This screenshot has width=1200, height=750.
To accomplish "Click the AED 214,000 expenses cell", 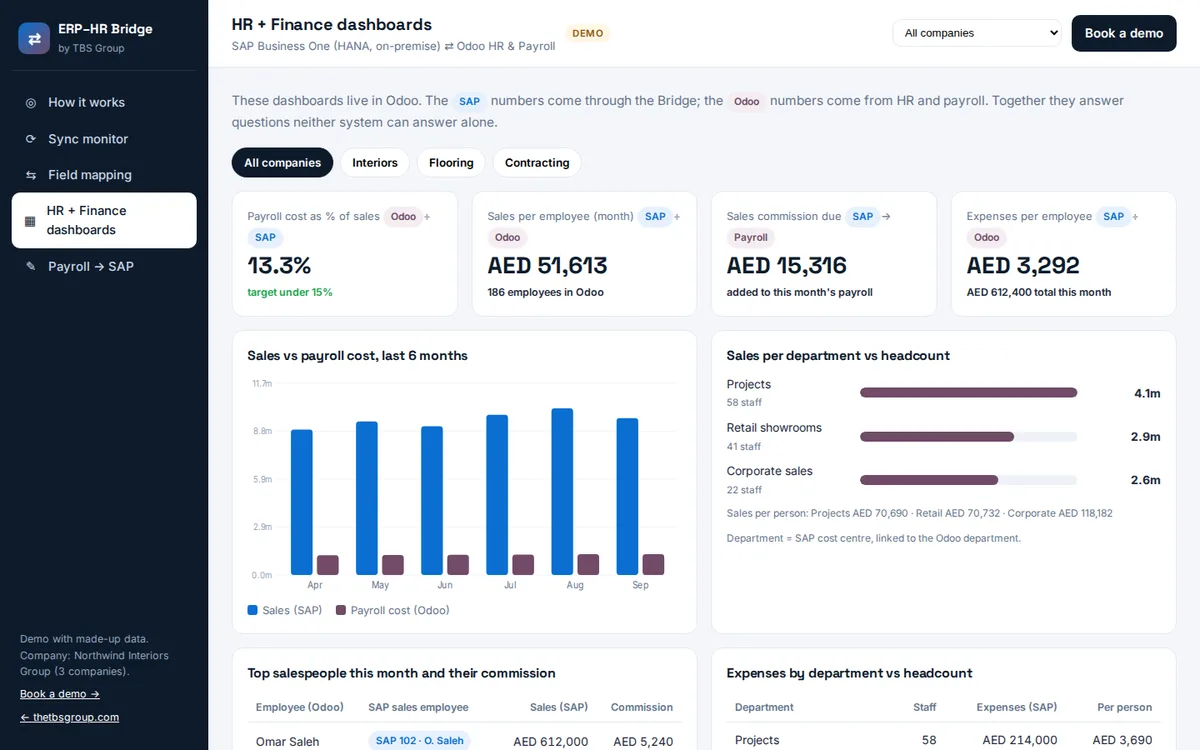I will tap(1020, 740).
